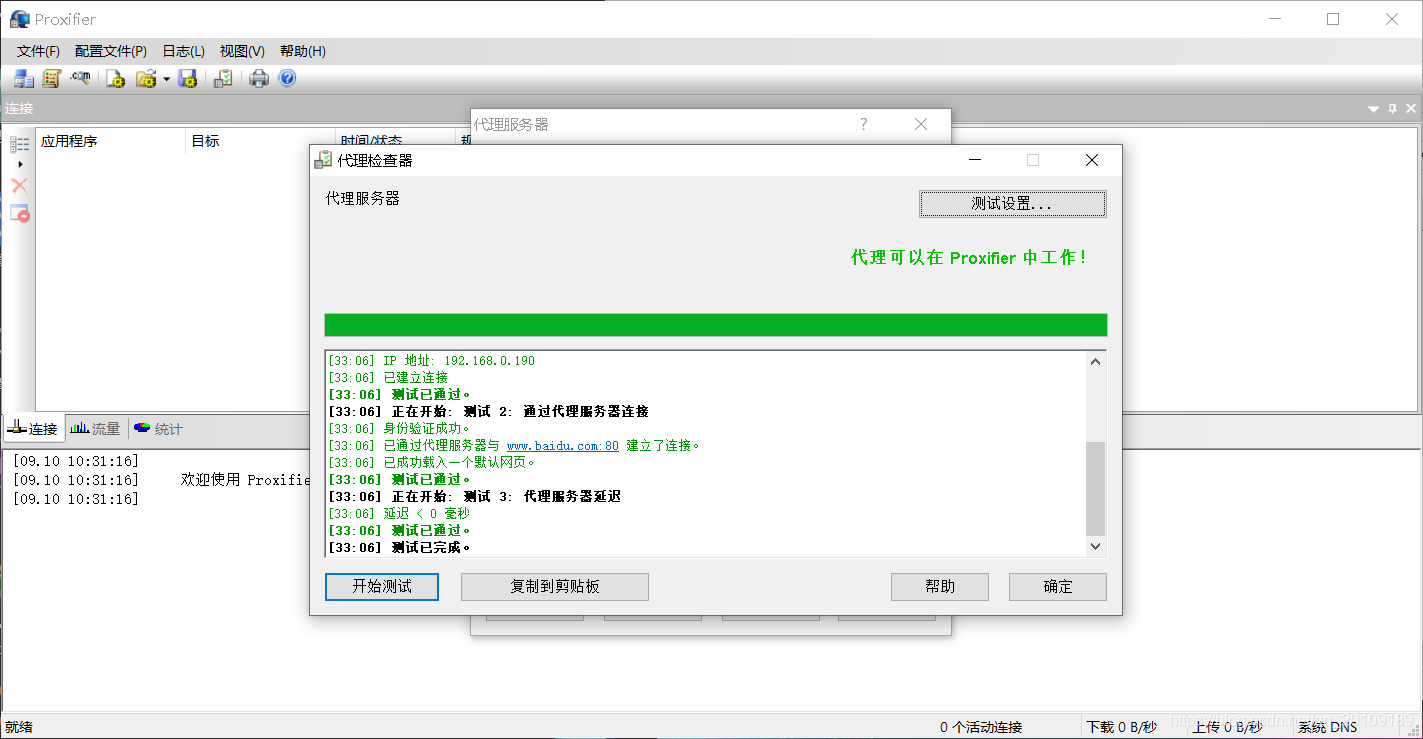Click 代理可以在 Proxifier 中工作! message
This screenshot has width=1423, height=739.
coord(969,258)
